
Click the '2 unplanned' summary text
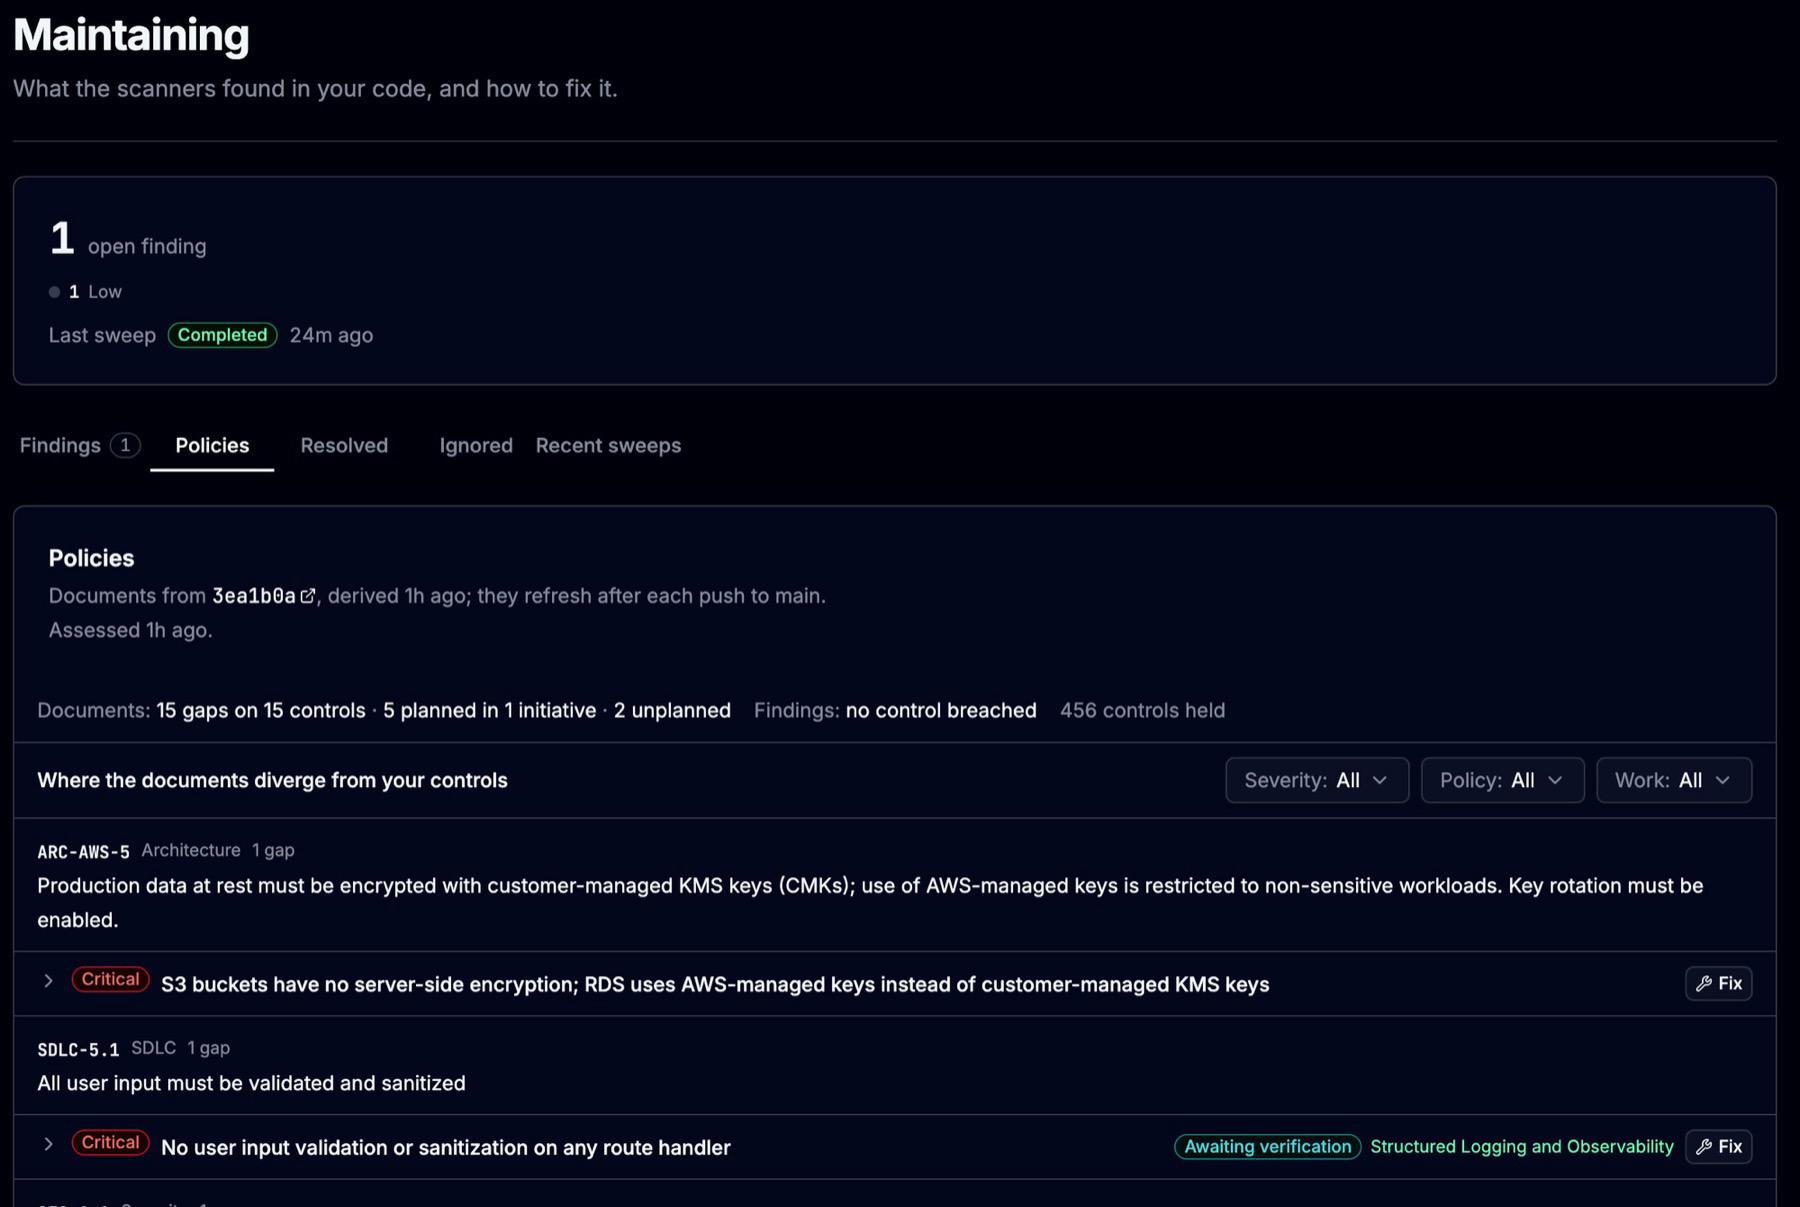coord(672,710)
